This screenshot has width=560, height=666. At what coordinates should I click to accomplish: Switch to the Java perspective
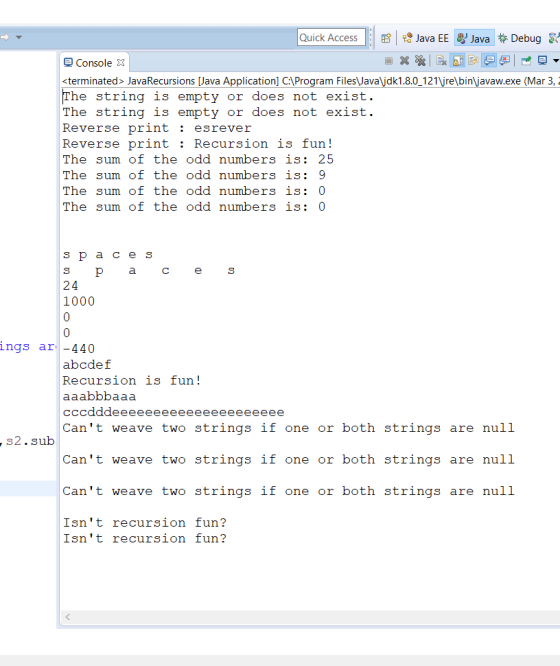click(x=474, y=38)
